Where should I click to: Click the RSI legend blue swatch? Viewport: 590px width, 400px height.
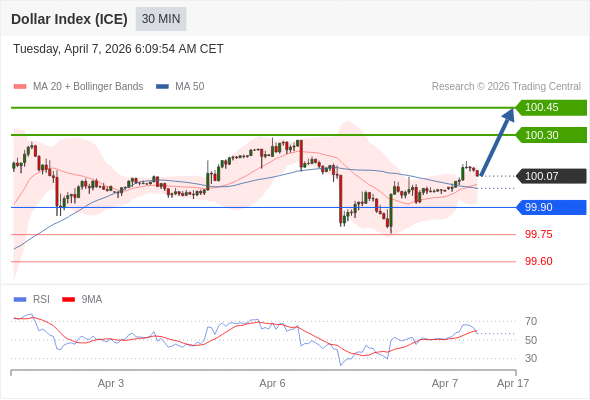20,300
